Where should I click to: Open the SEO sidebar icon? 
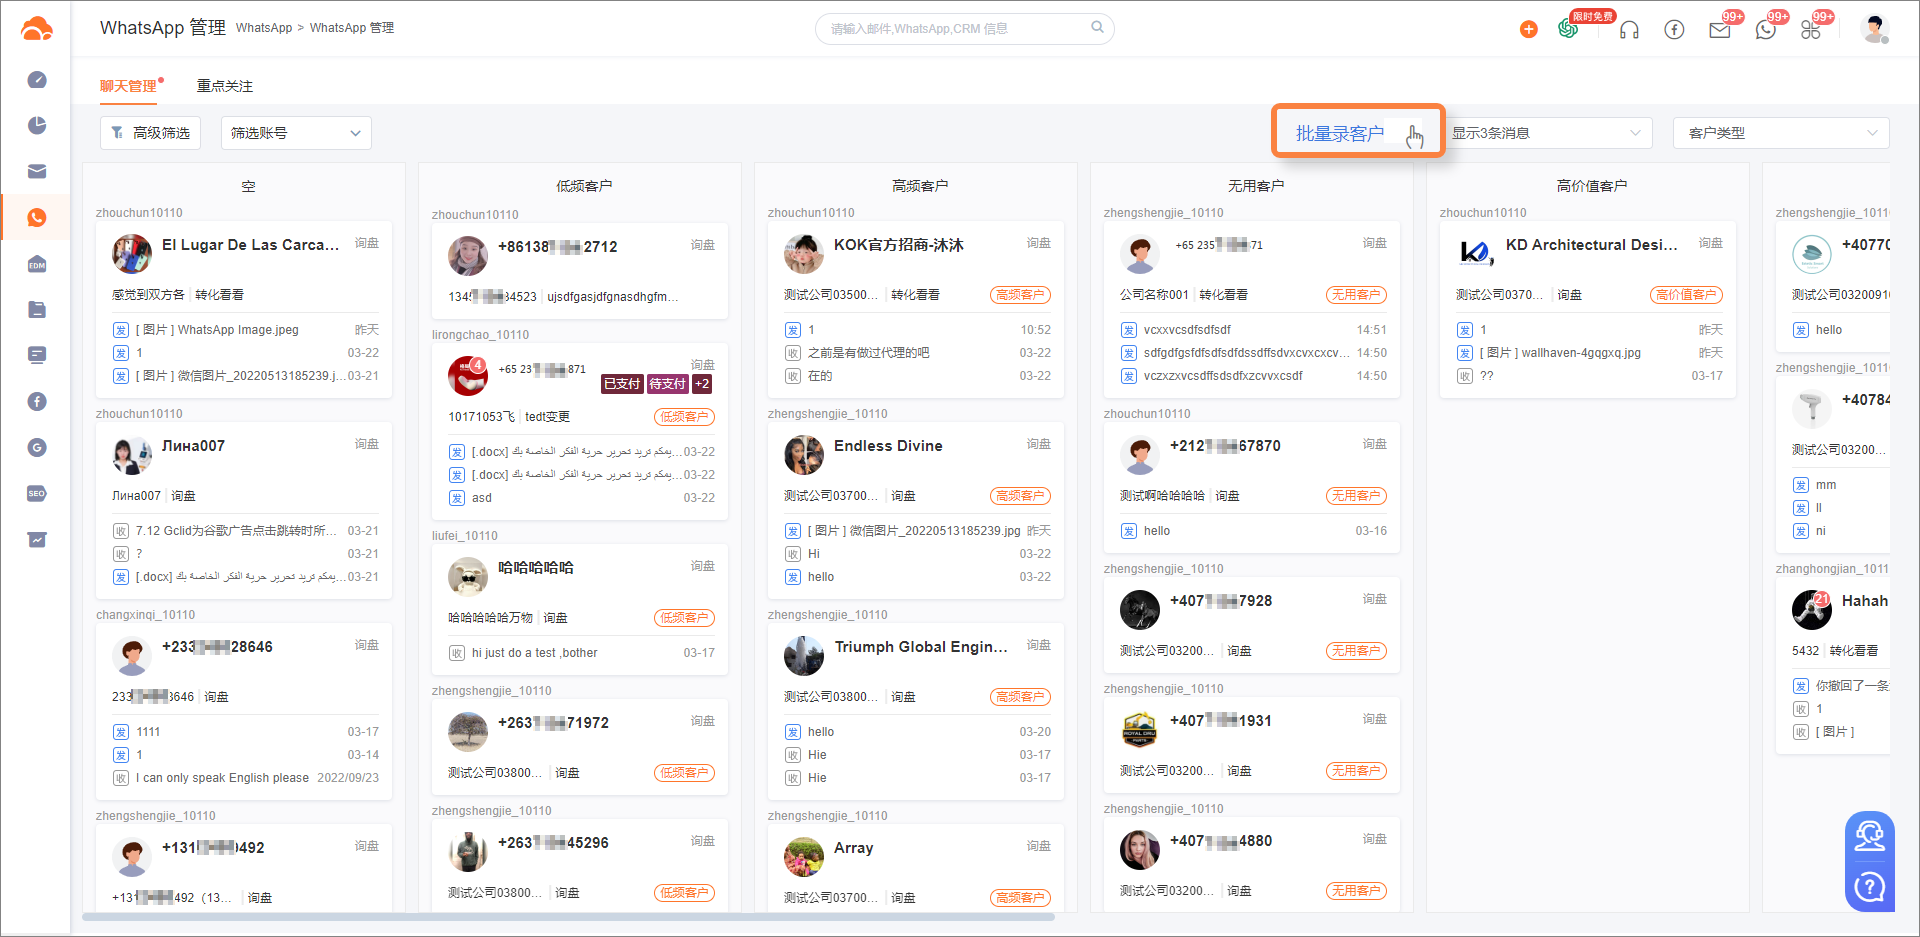click(37, 493)
